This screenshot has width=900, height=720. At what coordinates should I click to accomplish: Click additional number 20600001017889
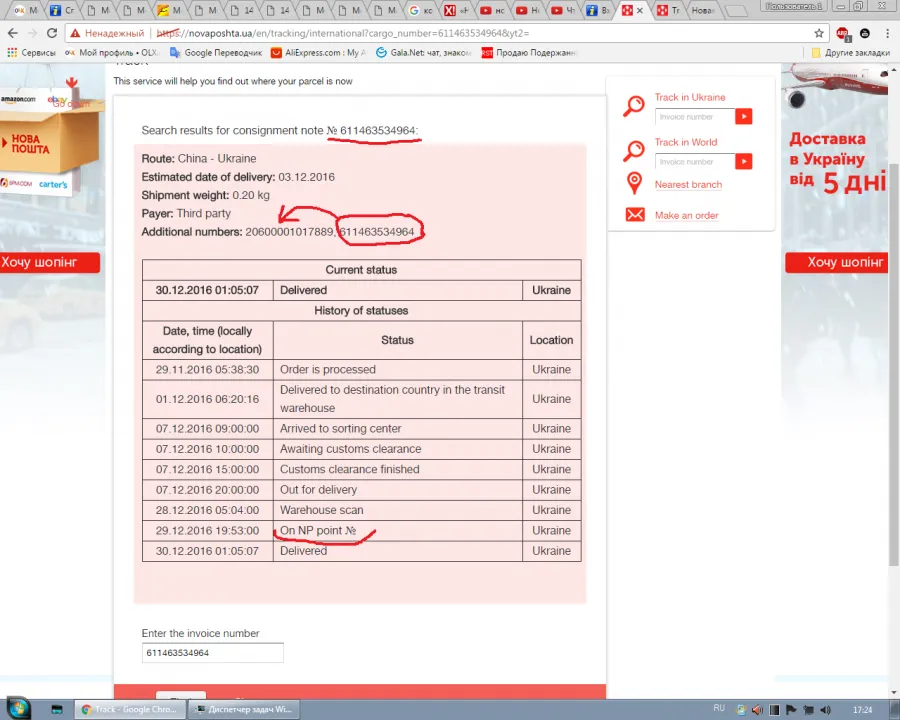pyautogui.click(x=290, y=232)
